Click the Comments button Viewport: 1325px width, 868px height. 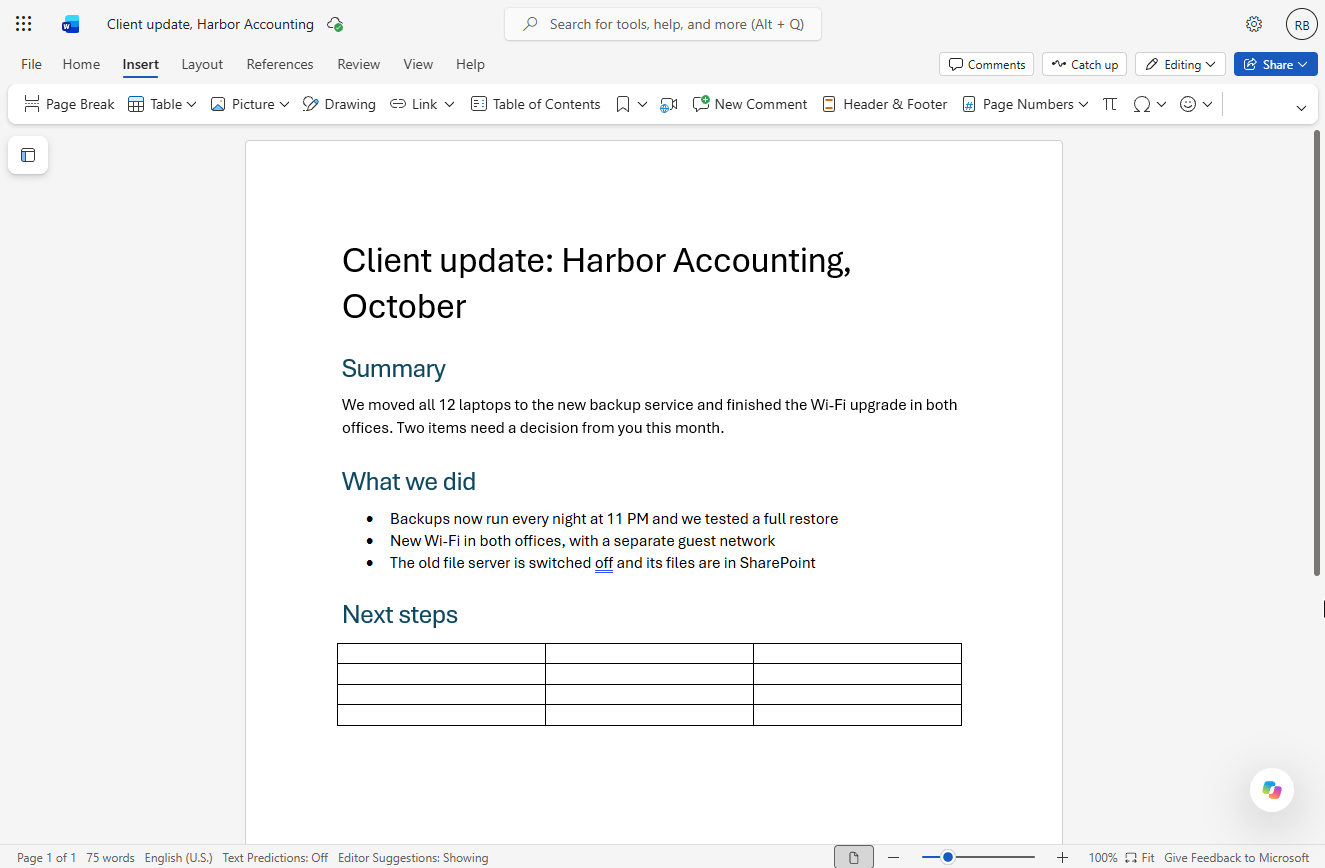pos(986,64)
